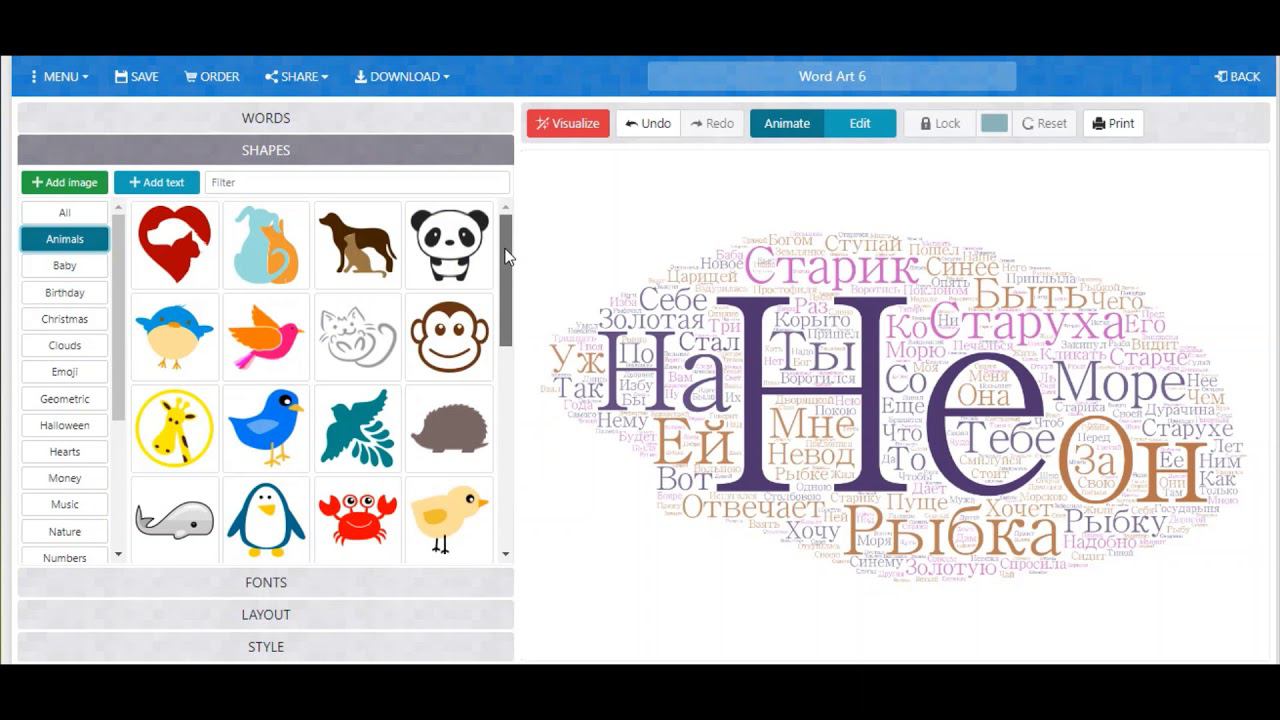Expand the STYLE panel
Viewport: 1280px width, 720px height.
click(266, 646)
